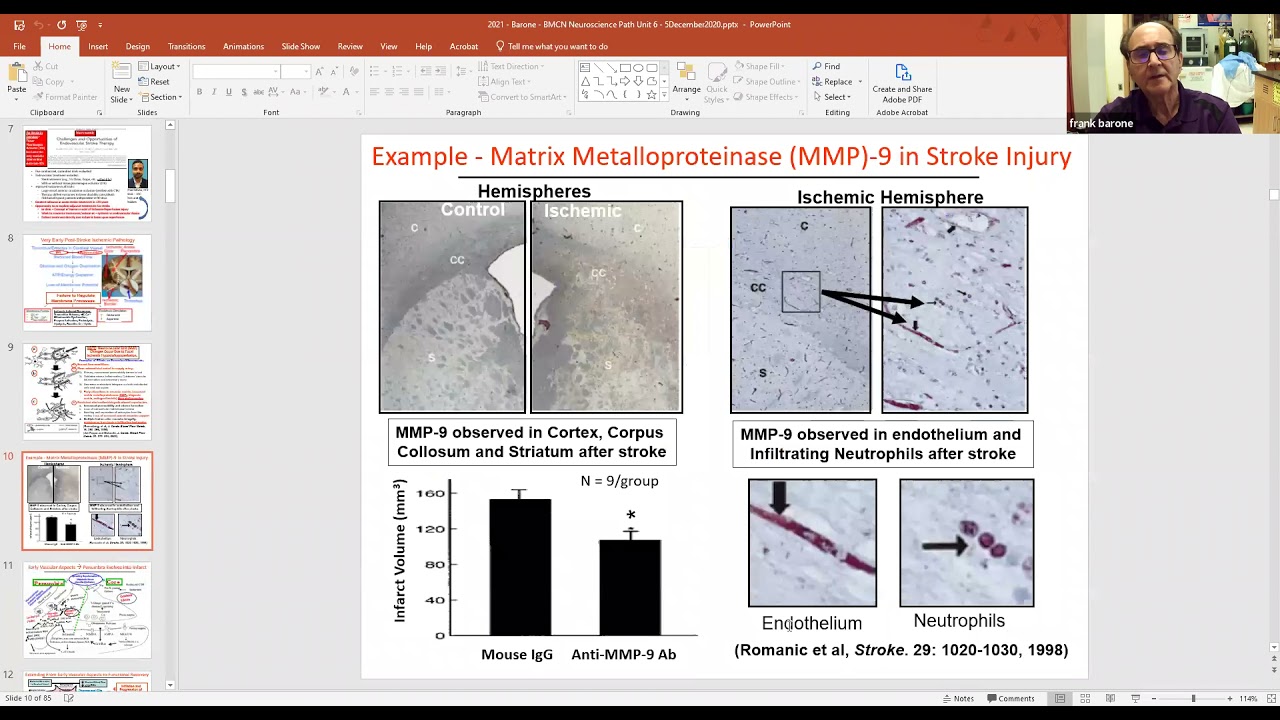Switch to the Design tab
This screenshot has height=720, width=1280.
[x=138, y=46]
